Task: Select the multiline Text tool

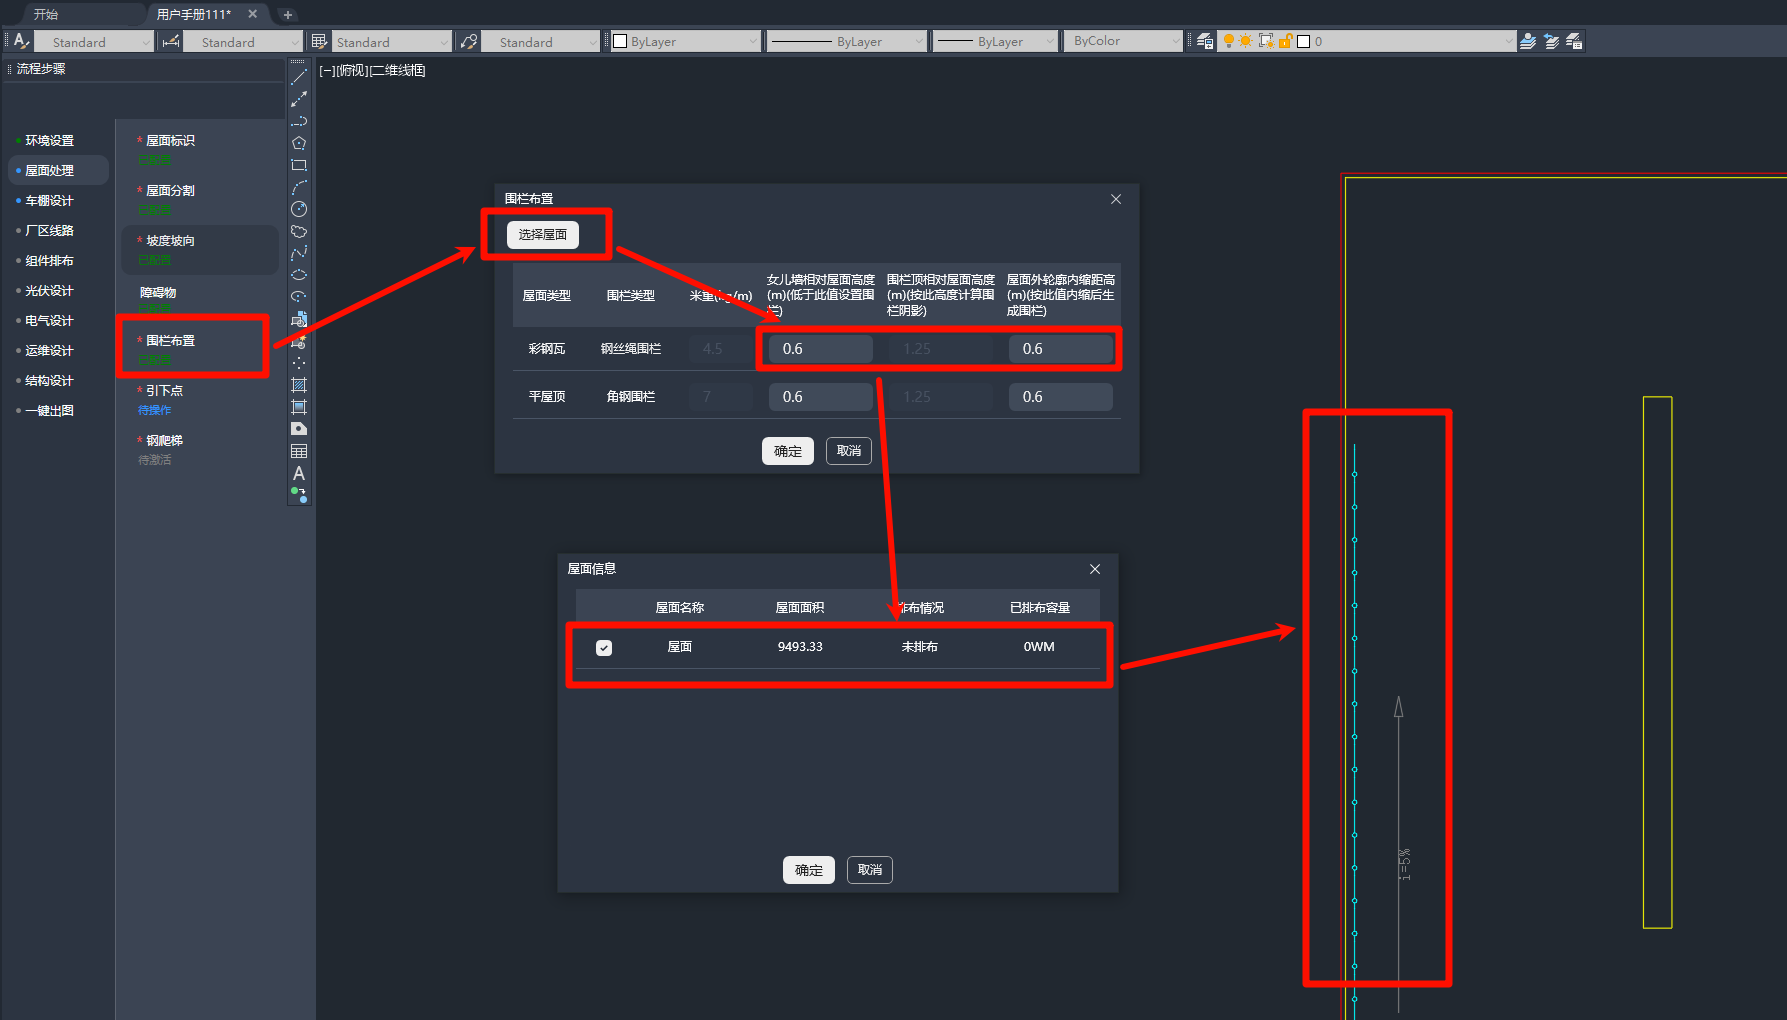Action: (298, 473)
